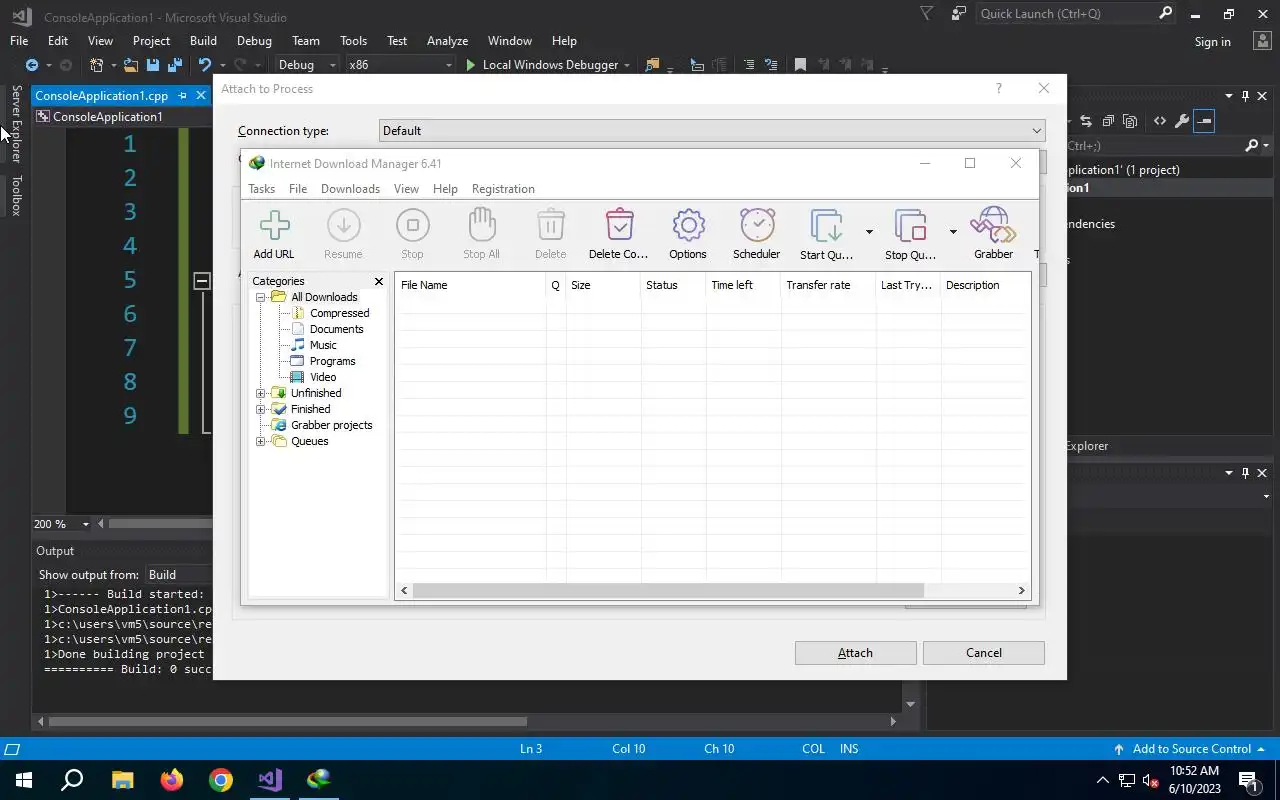Click the Resume icon in IDM toolbar
Screen dimensions: 1280x800
(x=343, y=226)
